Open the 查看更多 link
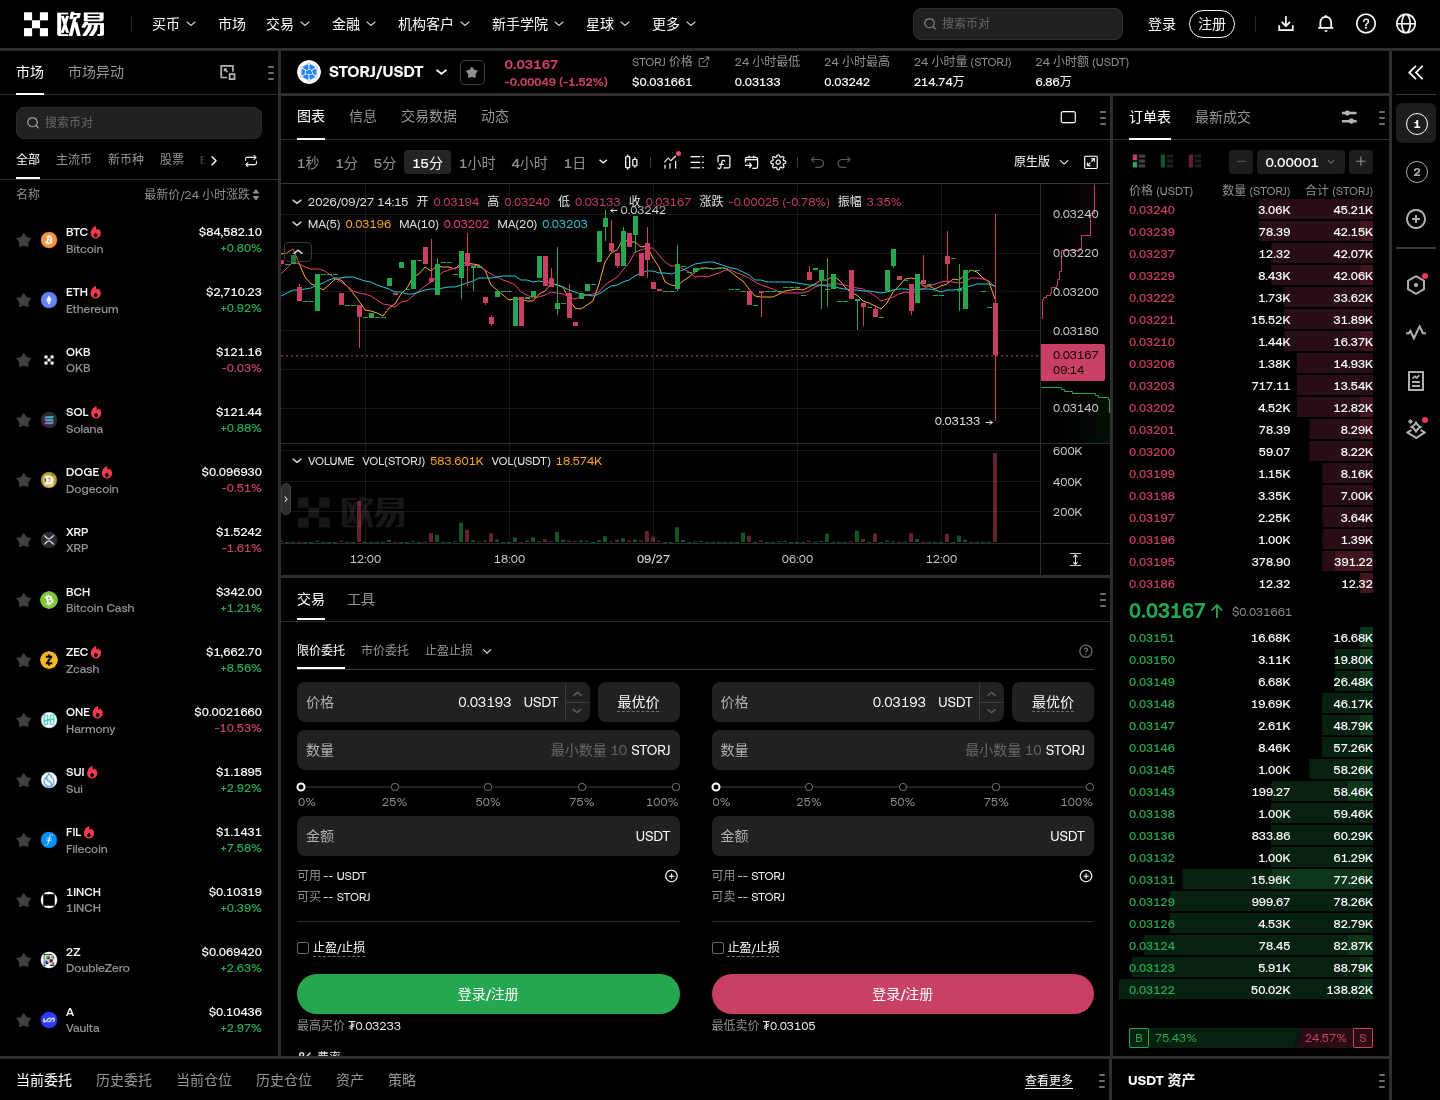The height and width of the screenshot is (1100, 1440). coord(1049,1080)
